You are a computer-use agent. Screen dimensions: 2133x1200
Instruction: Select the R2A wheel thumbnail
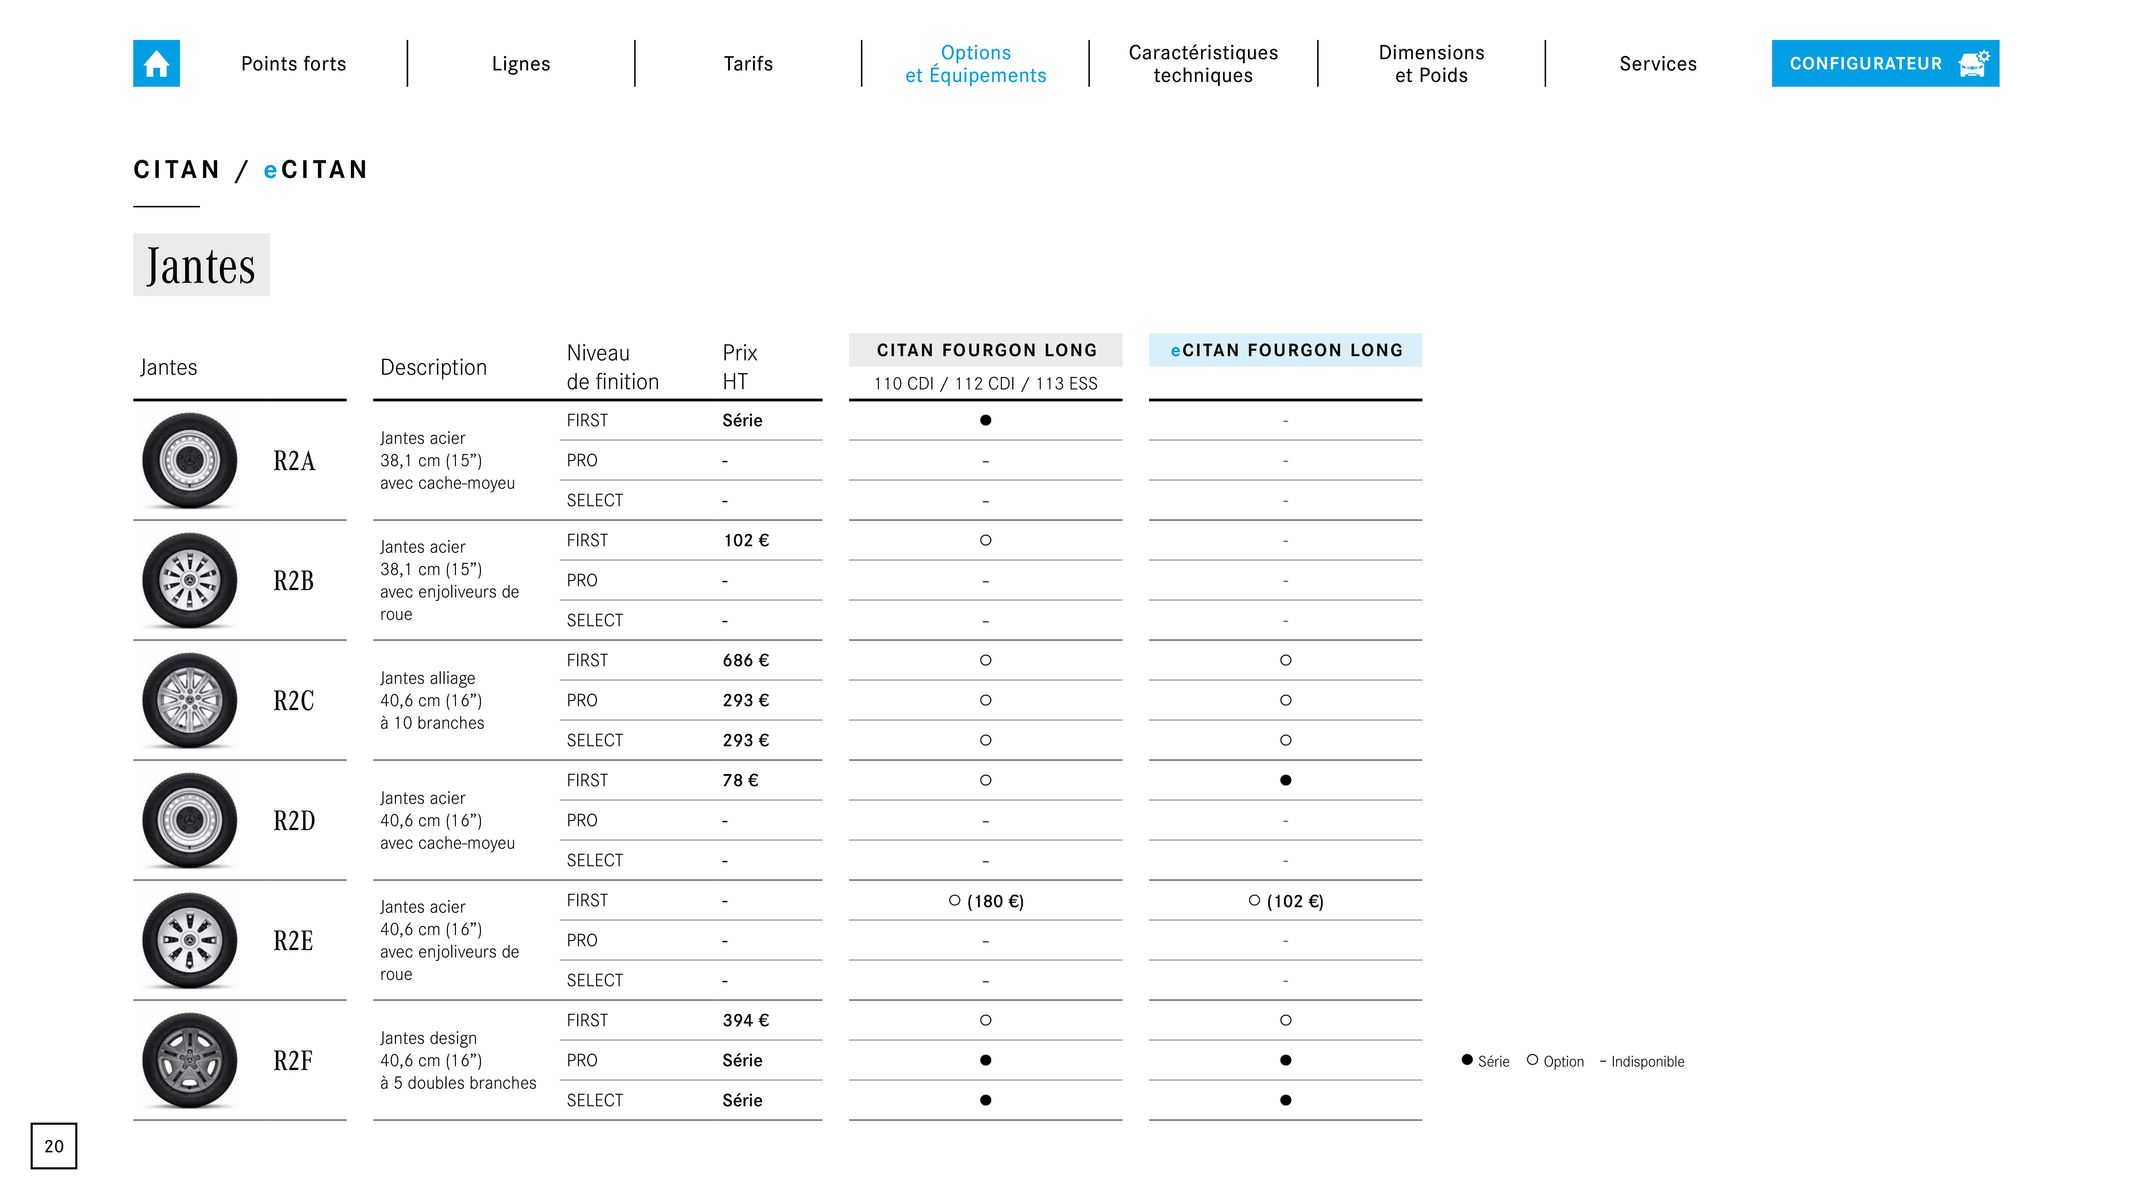coord(190,461)
